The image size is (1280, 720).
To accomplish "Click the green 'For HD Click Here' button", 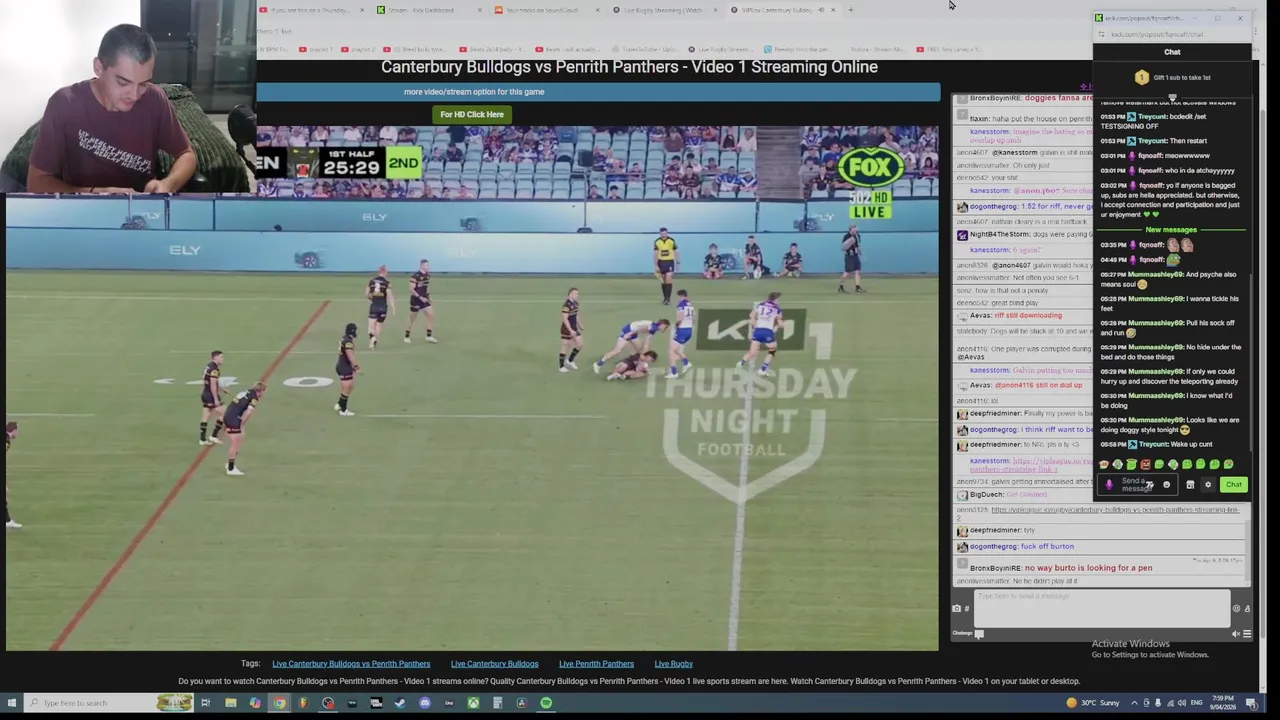I will (472, 114).
